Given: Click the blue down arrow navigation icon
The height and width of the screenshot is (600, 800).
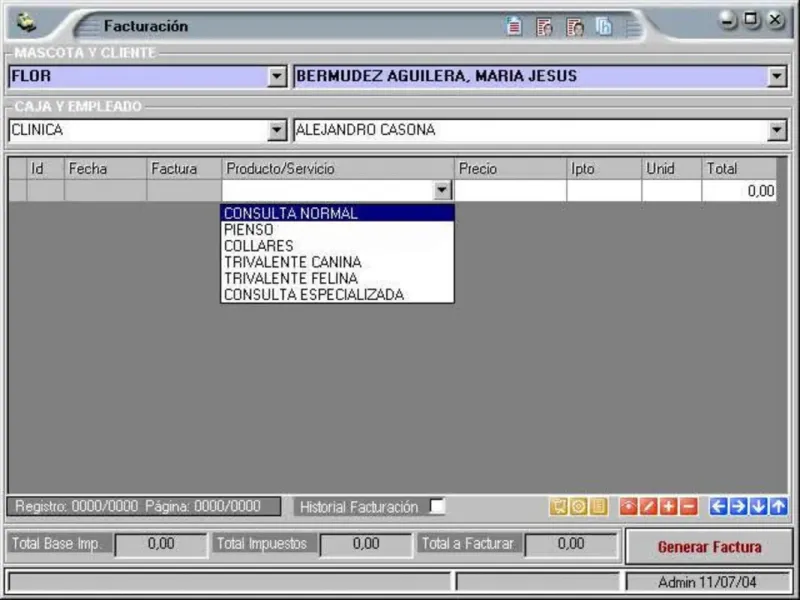Looking at the screenshot, I should click(758, 507).
